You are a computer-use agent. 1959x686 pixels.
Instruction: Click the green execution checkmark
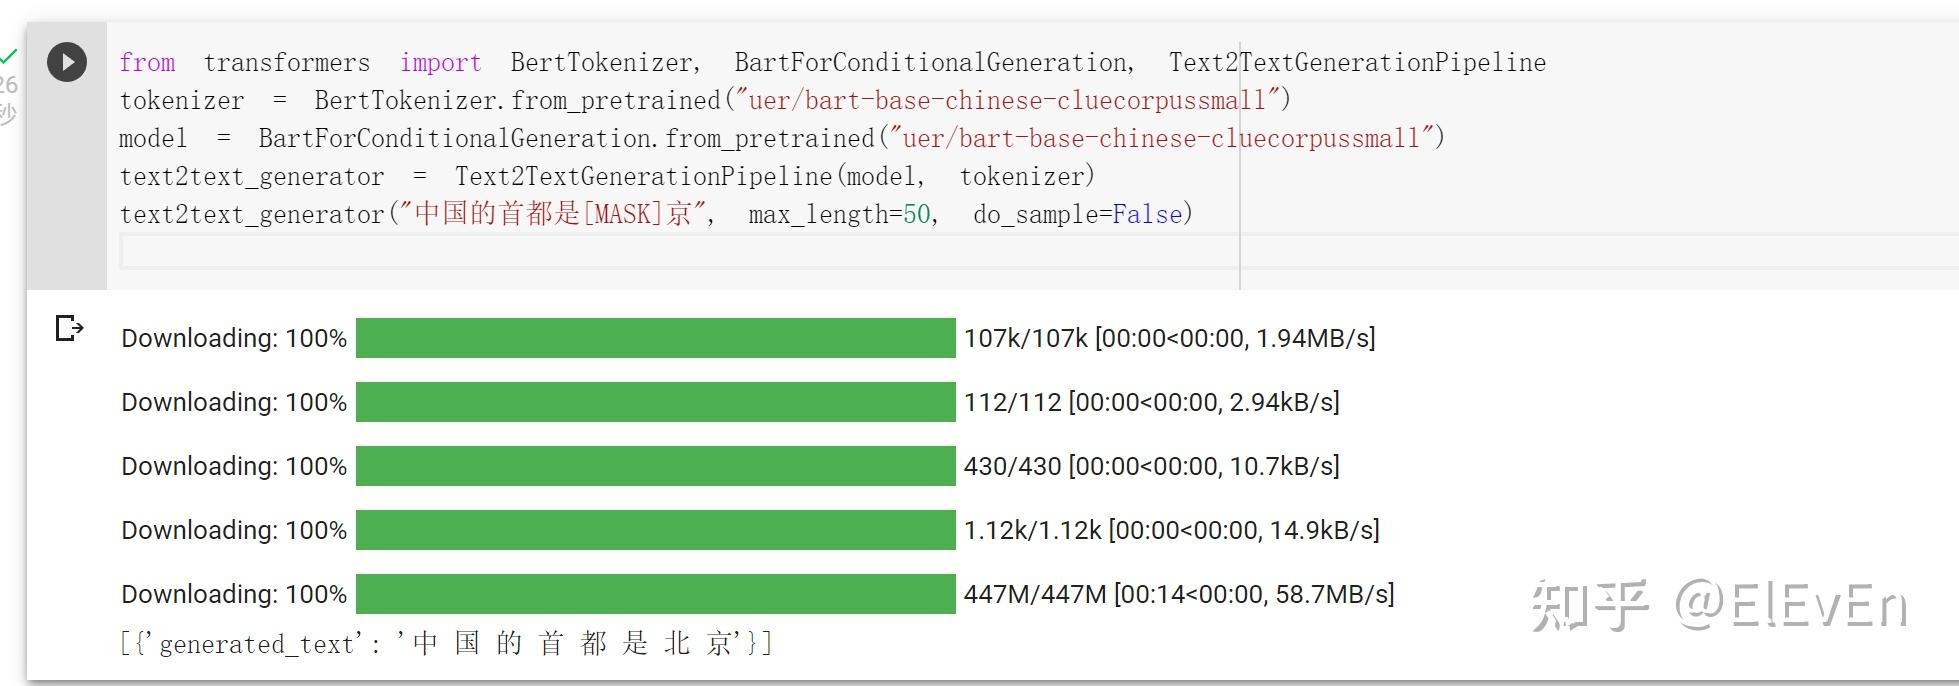pyautogui.click(x=9, y=55)
